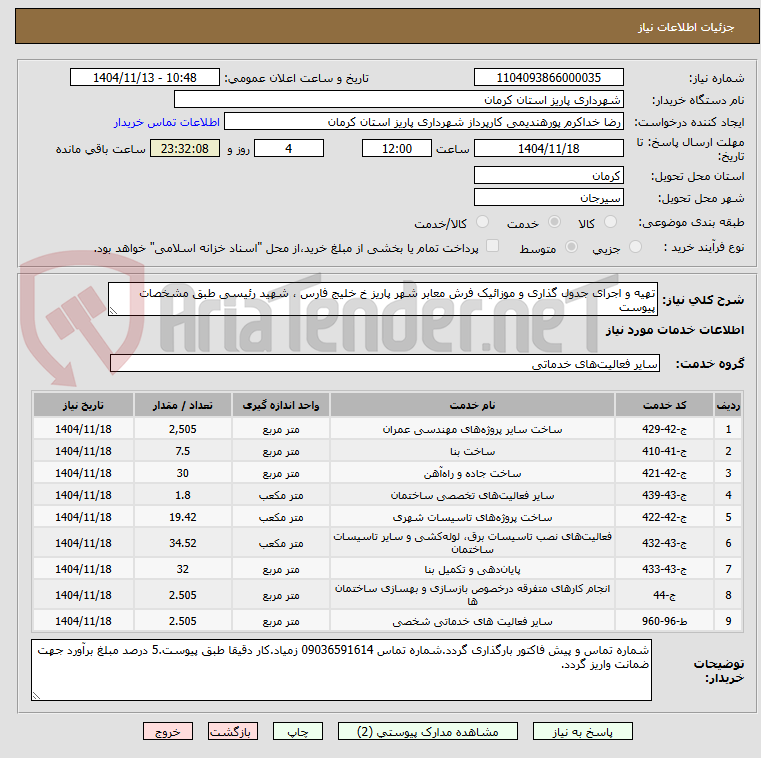Image resolution: width=761 pixels, height=758 pixels.
Task: Click service name ساخت پروژه‌های تاسیسات شهری
Action: (x=472, y=517)
